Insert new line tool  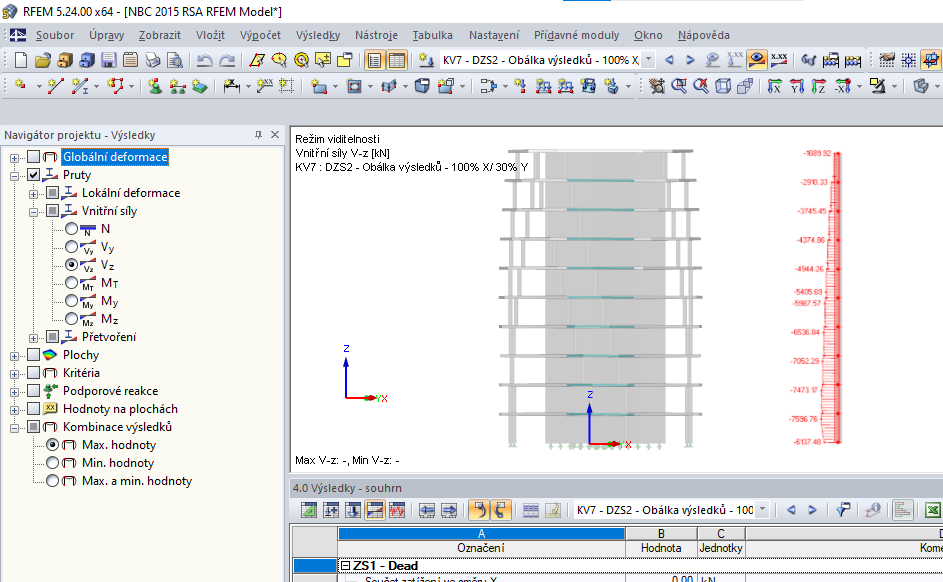point(55,86)
